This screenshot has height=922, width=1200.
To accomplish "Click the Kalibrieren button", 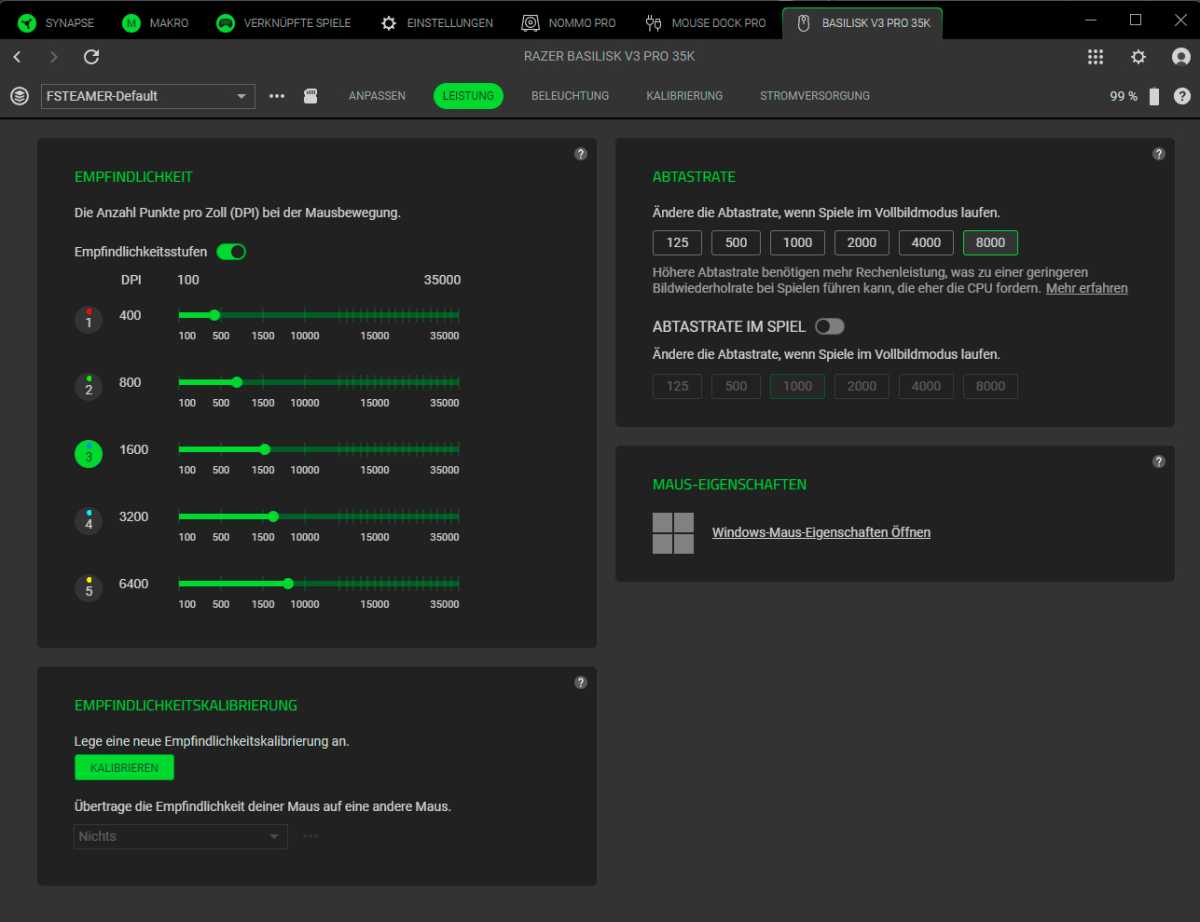I will [x=124, y=767].
